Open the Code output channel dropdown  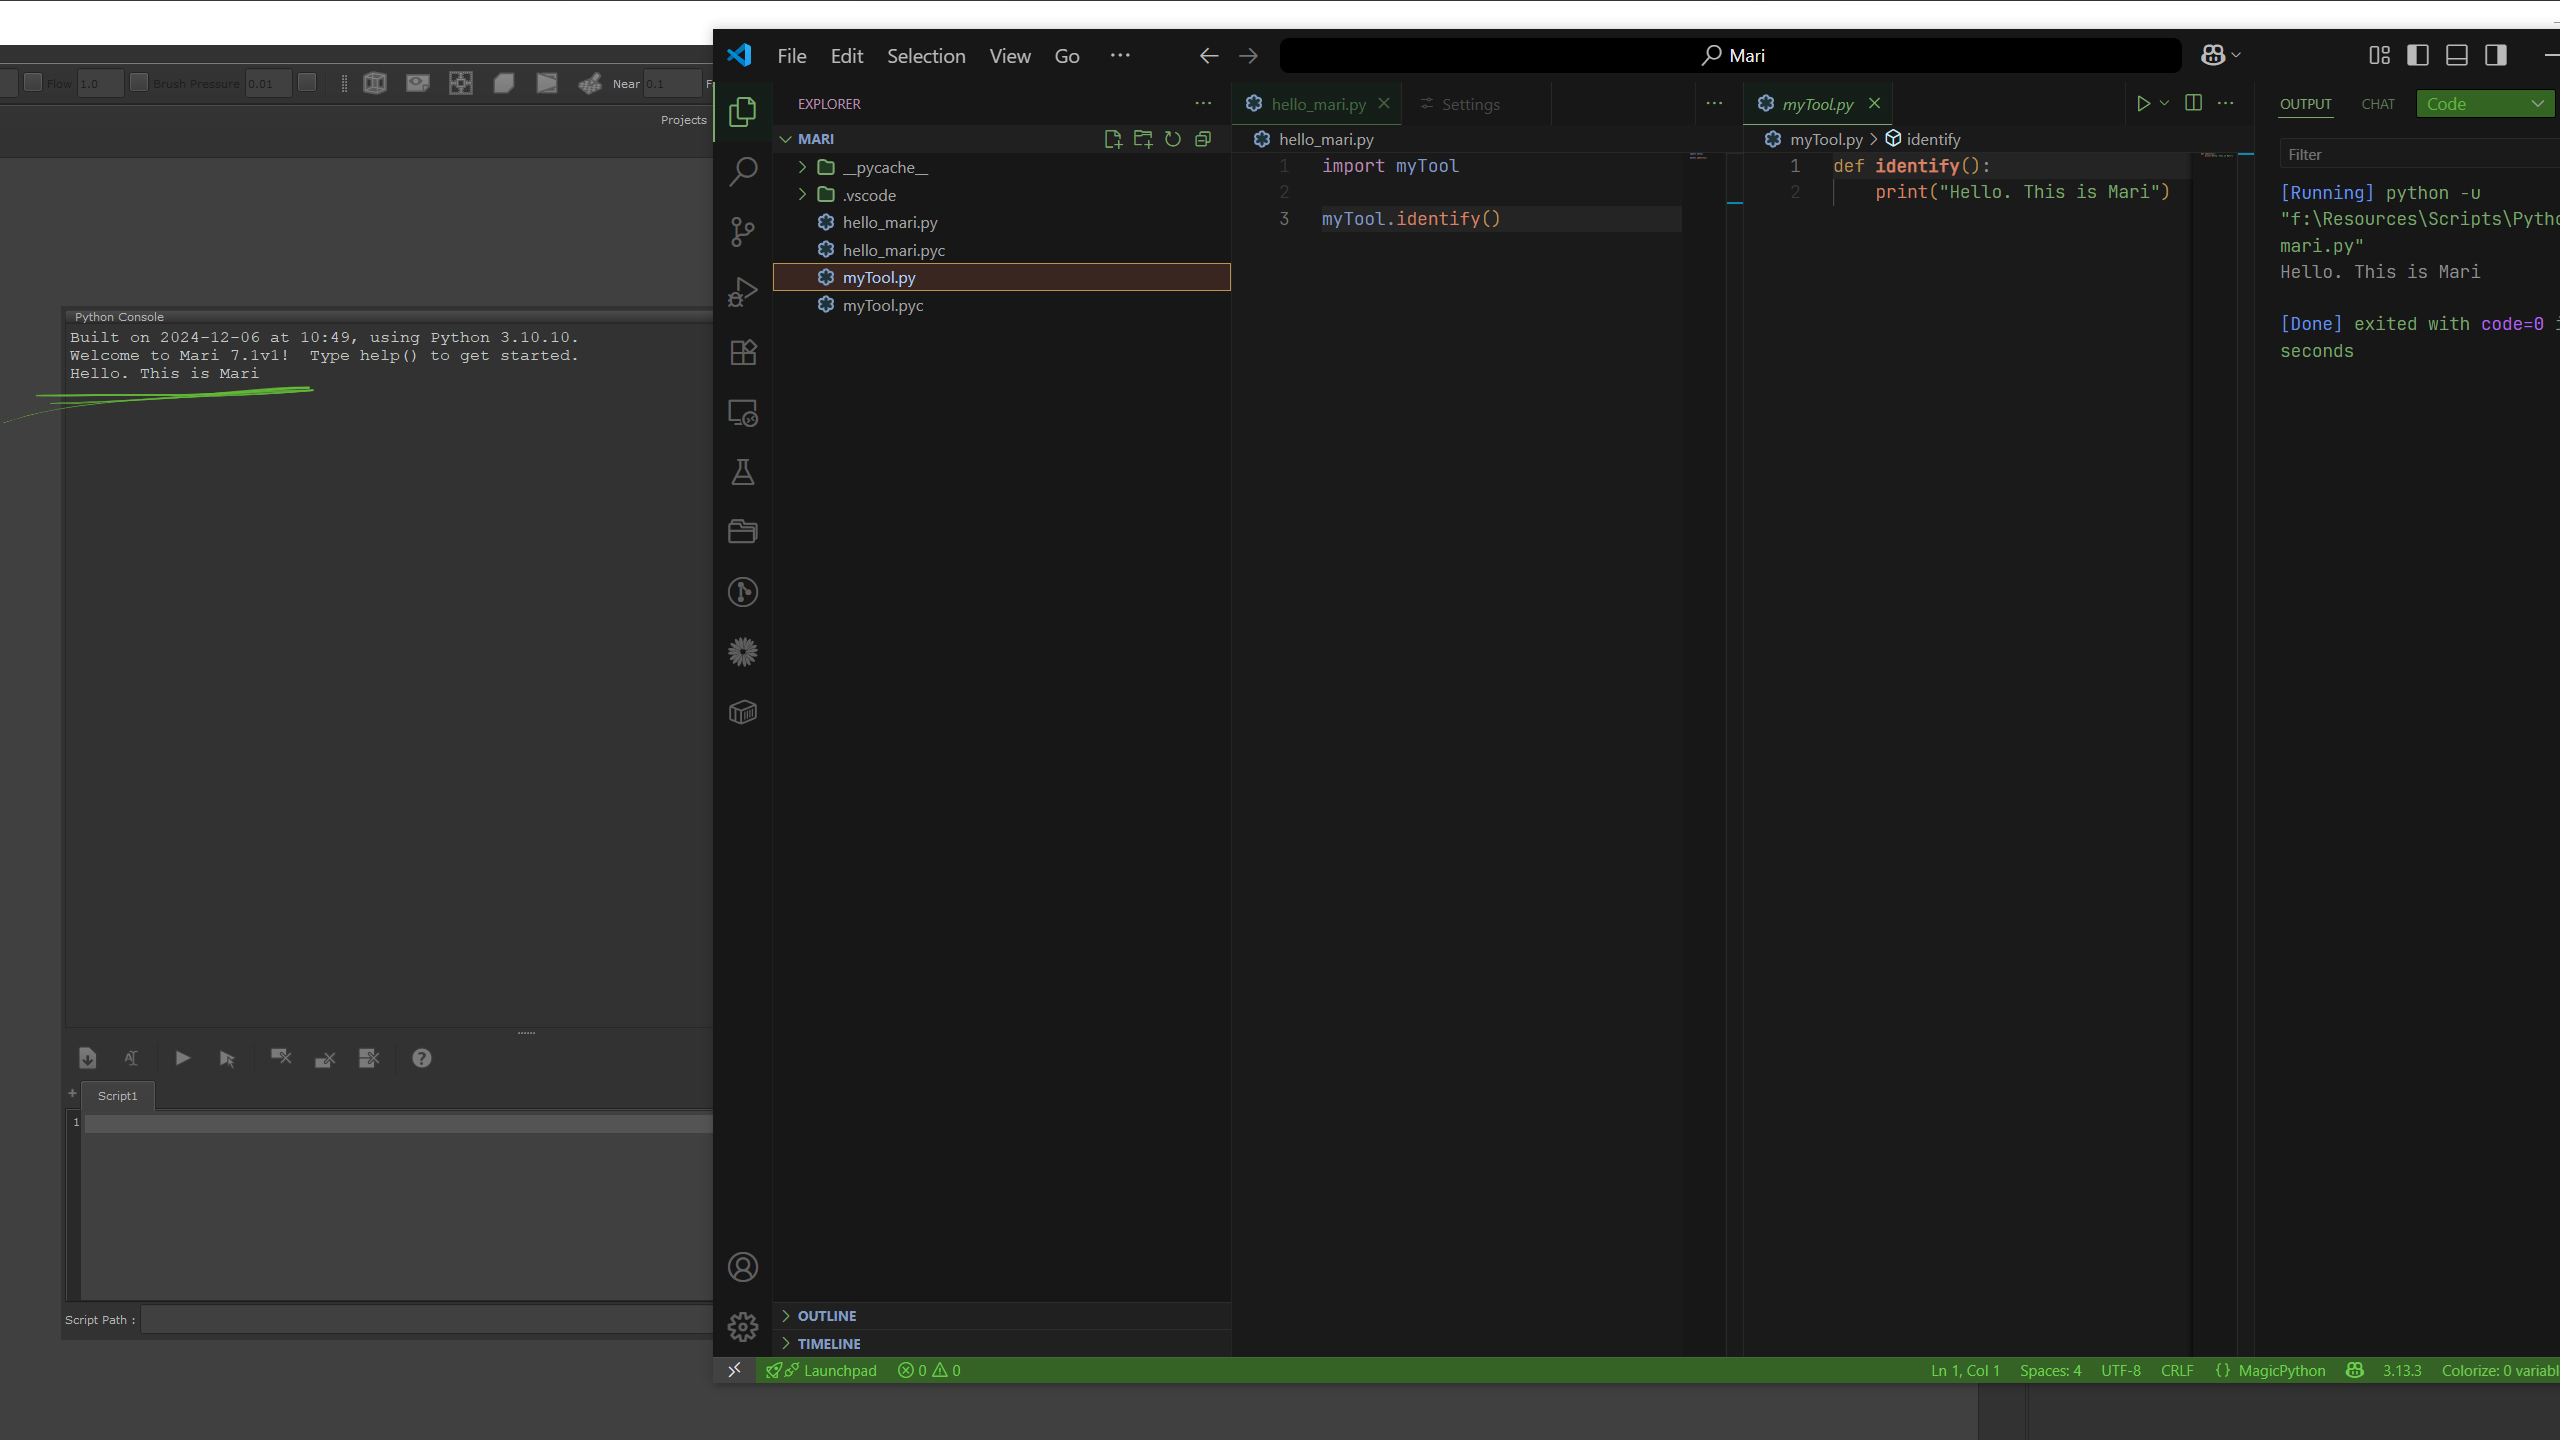(2484, 104)
